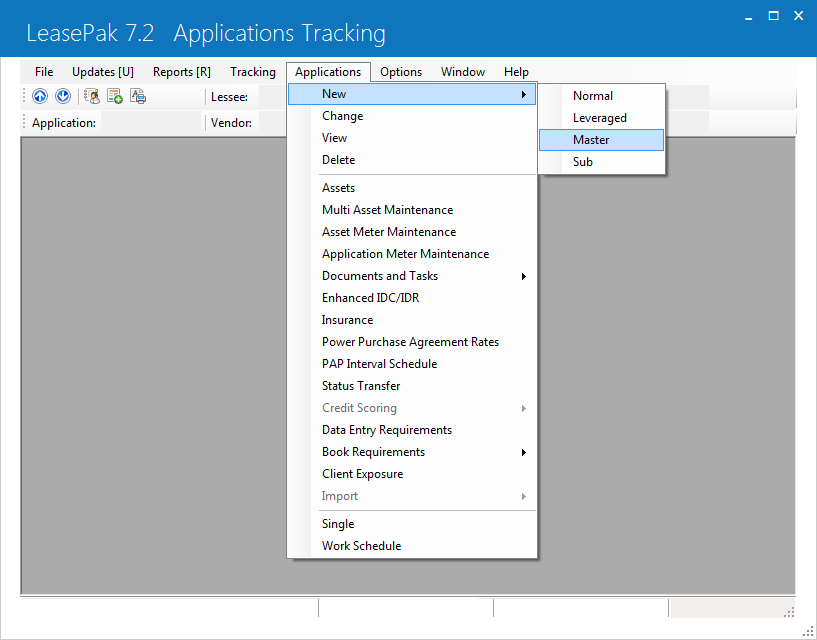Click the blue down arrow toolbar icon

[63, 96]
